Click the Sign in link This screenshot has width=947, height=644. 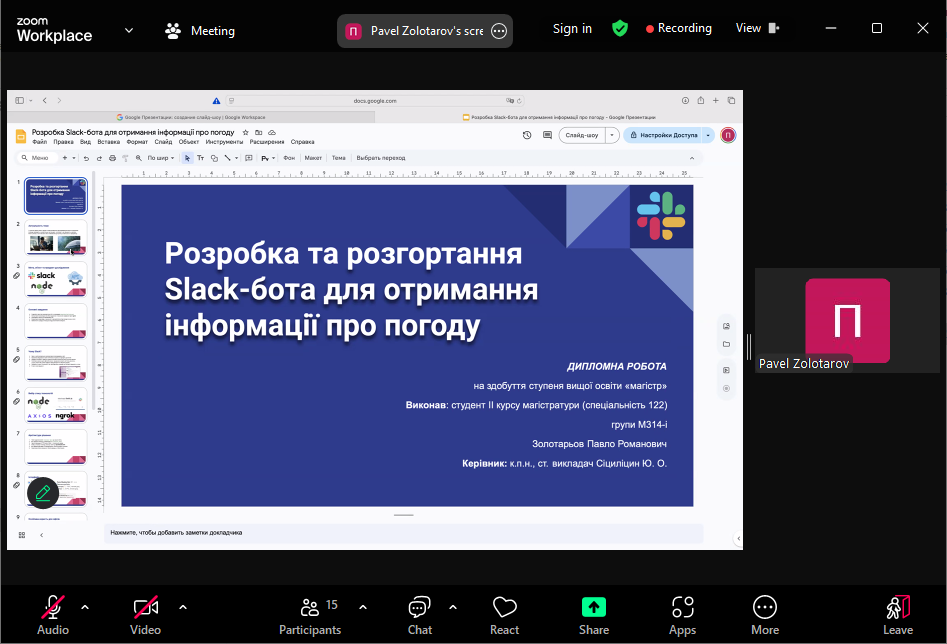point(572,29)
